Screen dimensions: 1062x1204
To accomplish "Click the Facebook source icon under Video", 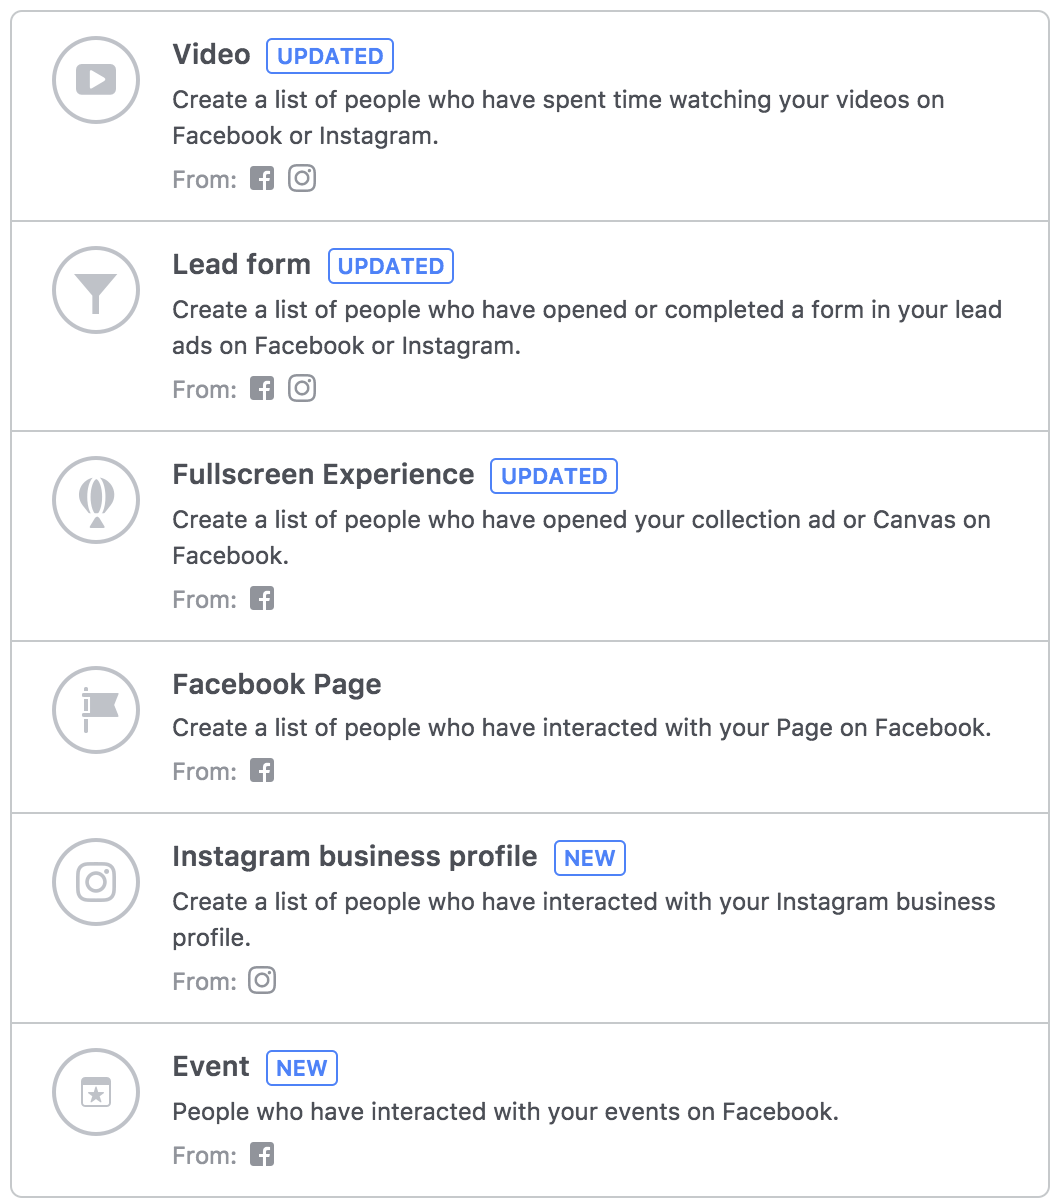I will tap(261, 178).
